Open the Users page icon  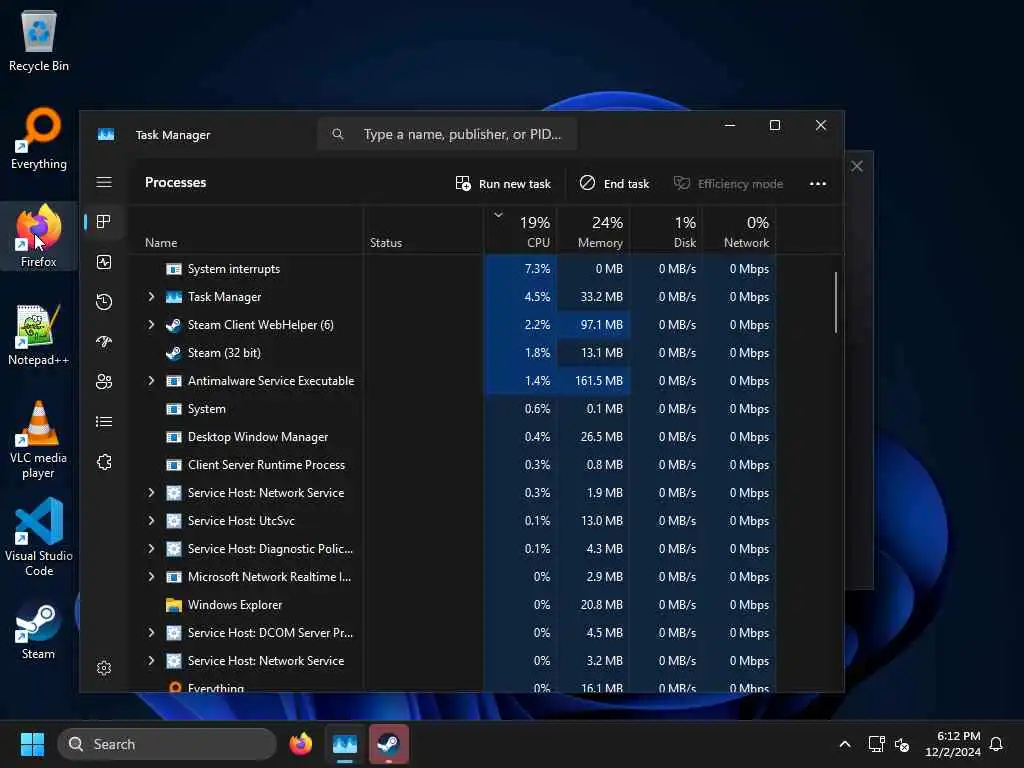click(x=104, y=381)
